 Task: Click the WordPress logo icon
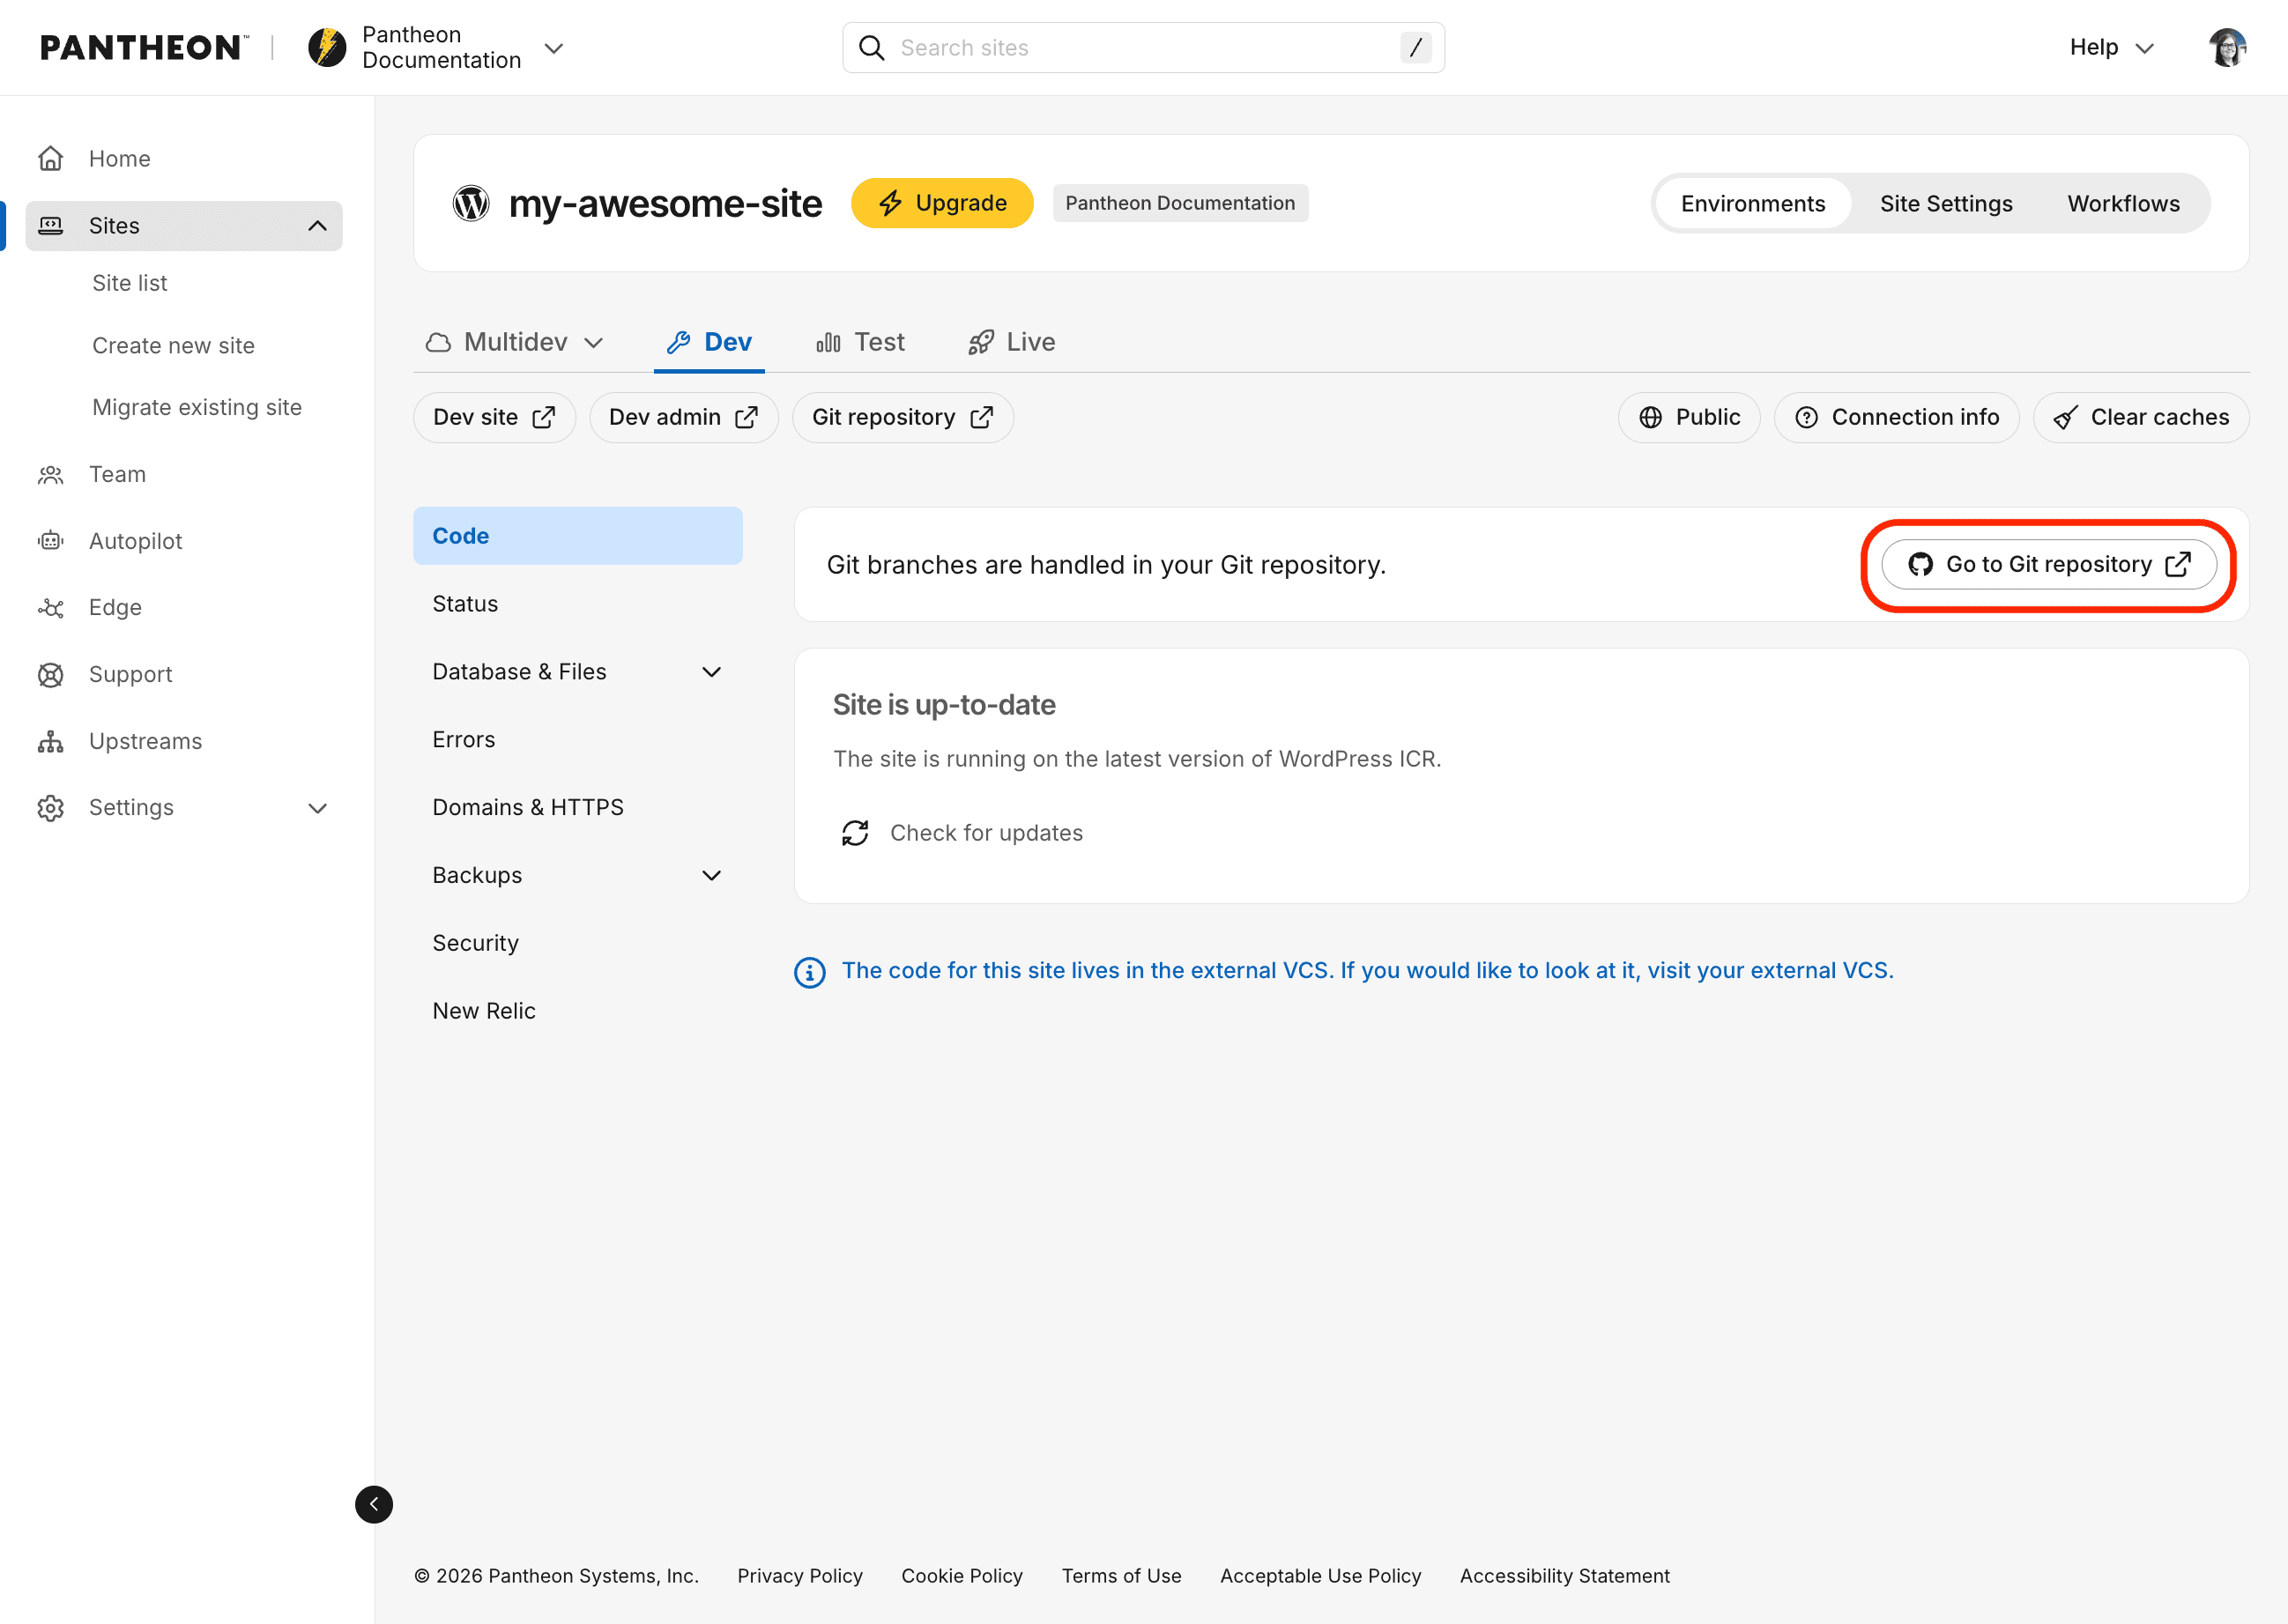point(471,203)
